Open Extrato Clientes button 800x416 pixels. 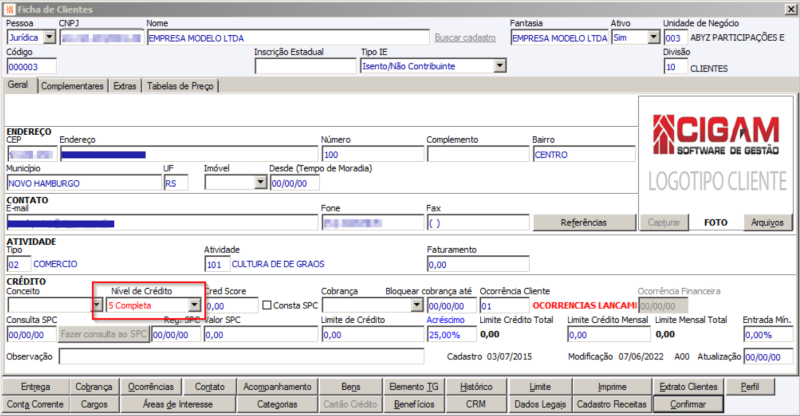(x=688, y=387)
